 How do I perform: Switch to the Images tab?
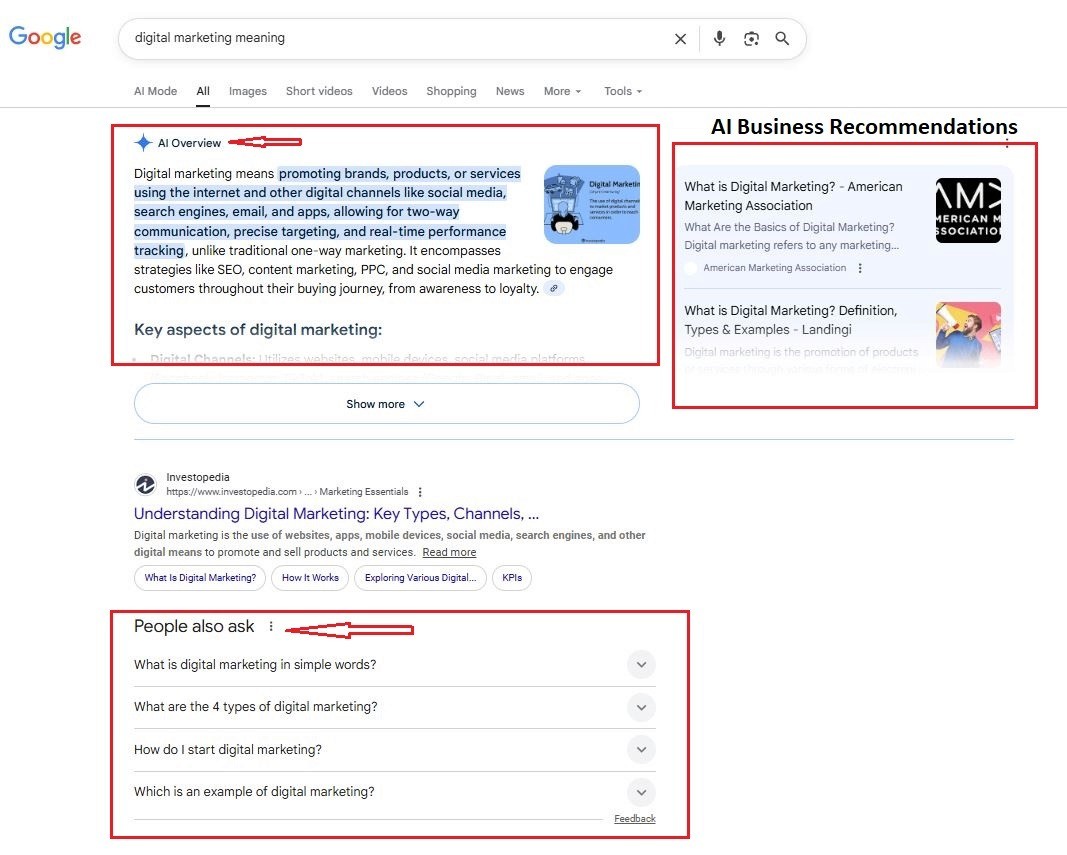[x=247, y=91]
